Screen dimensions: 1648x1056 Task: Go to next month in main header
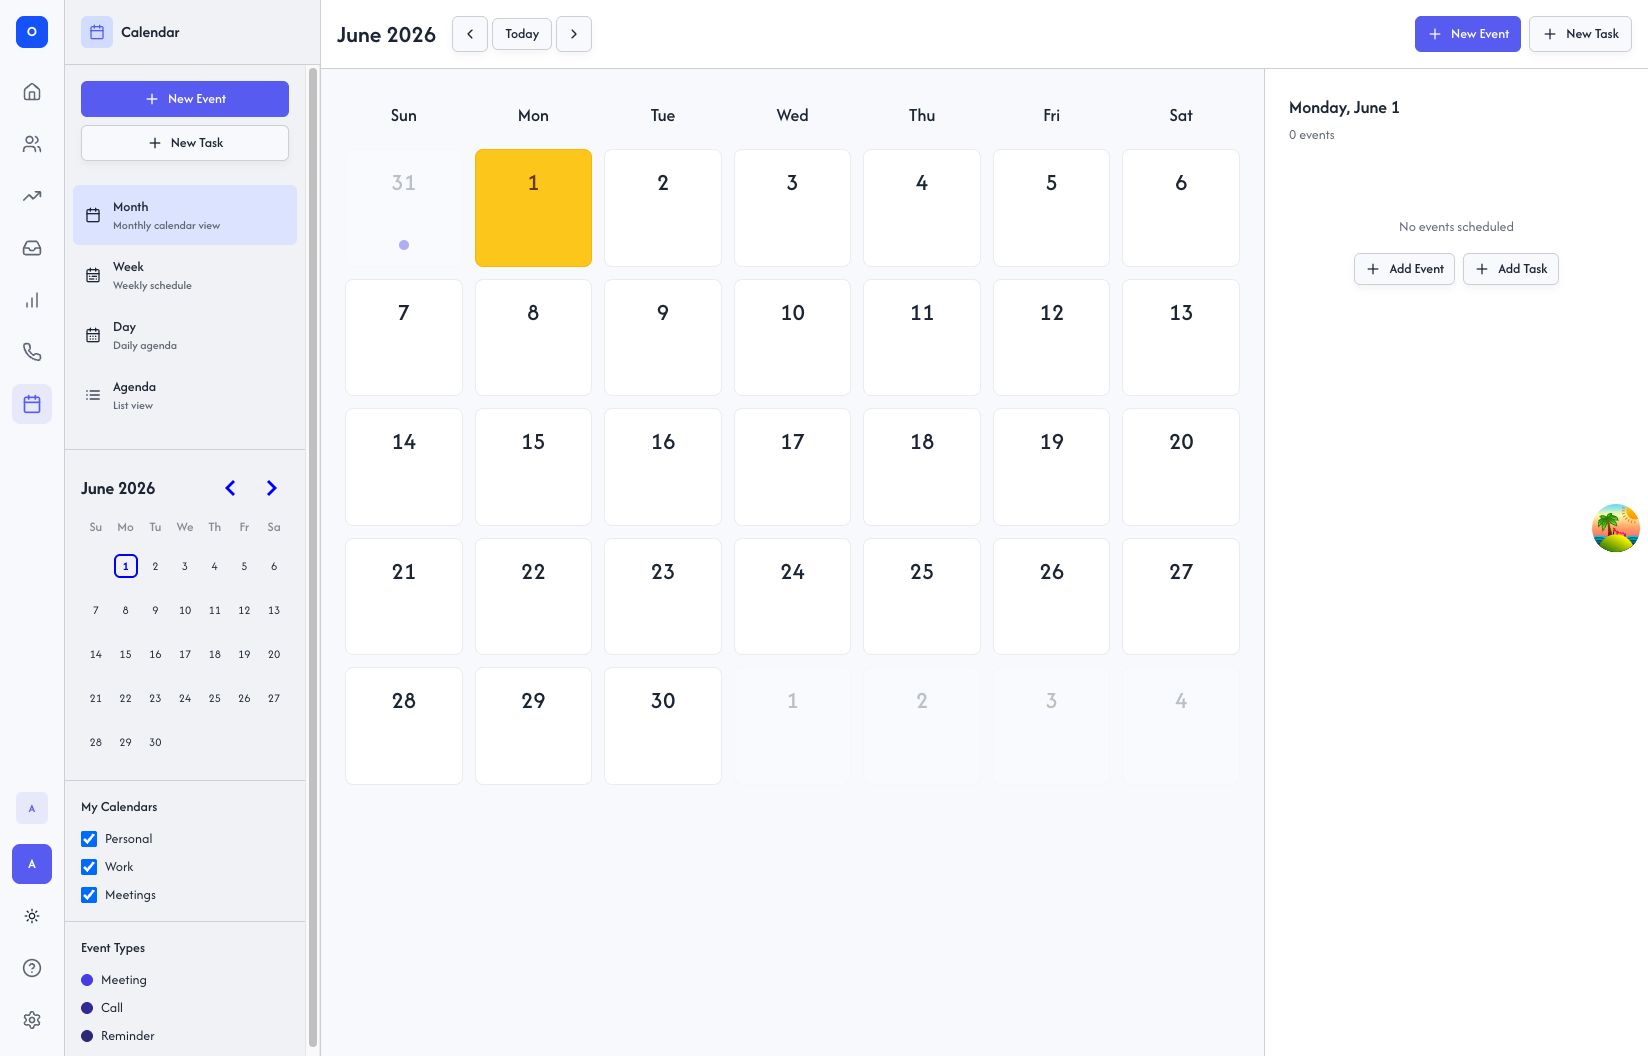coord(574,34)
